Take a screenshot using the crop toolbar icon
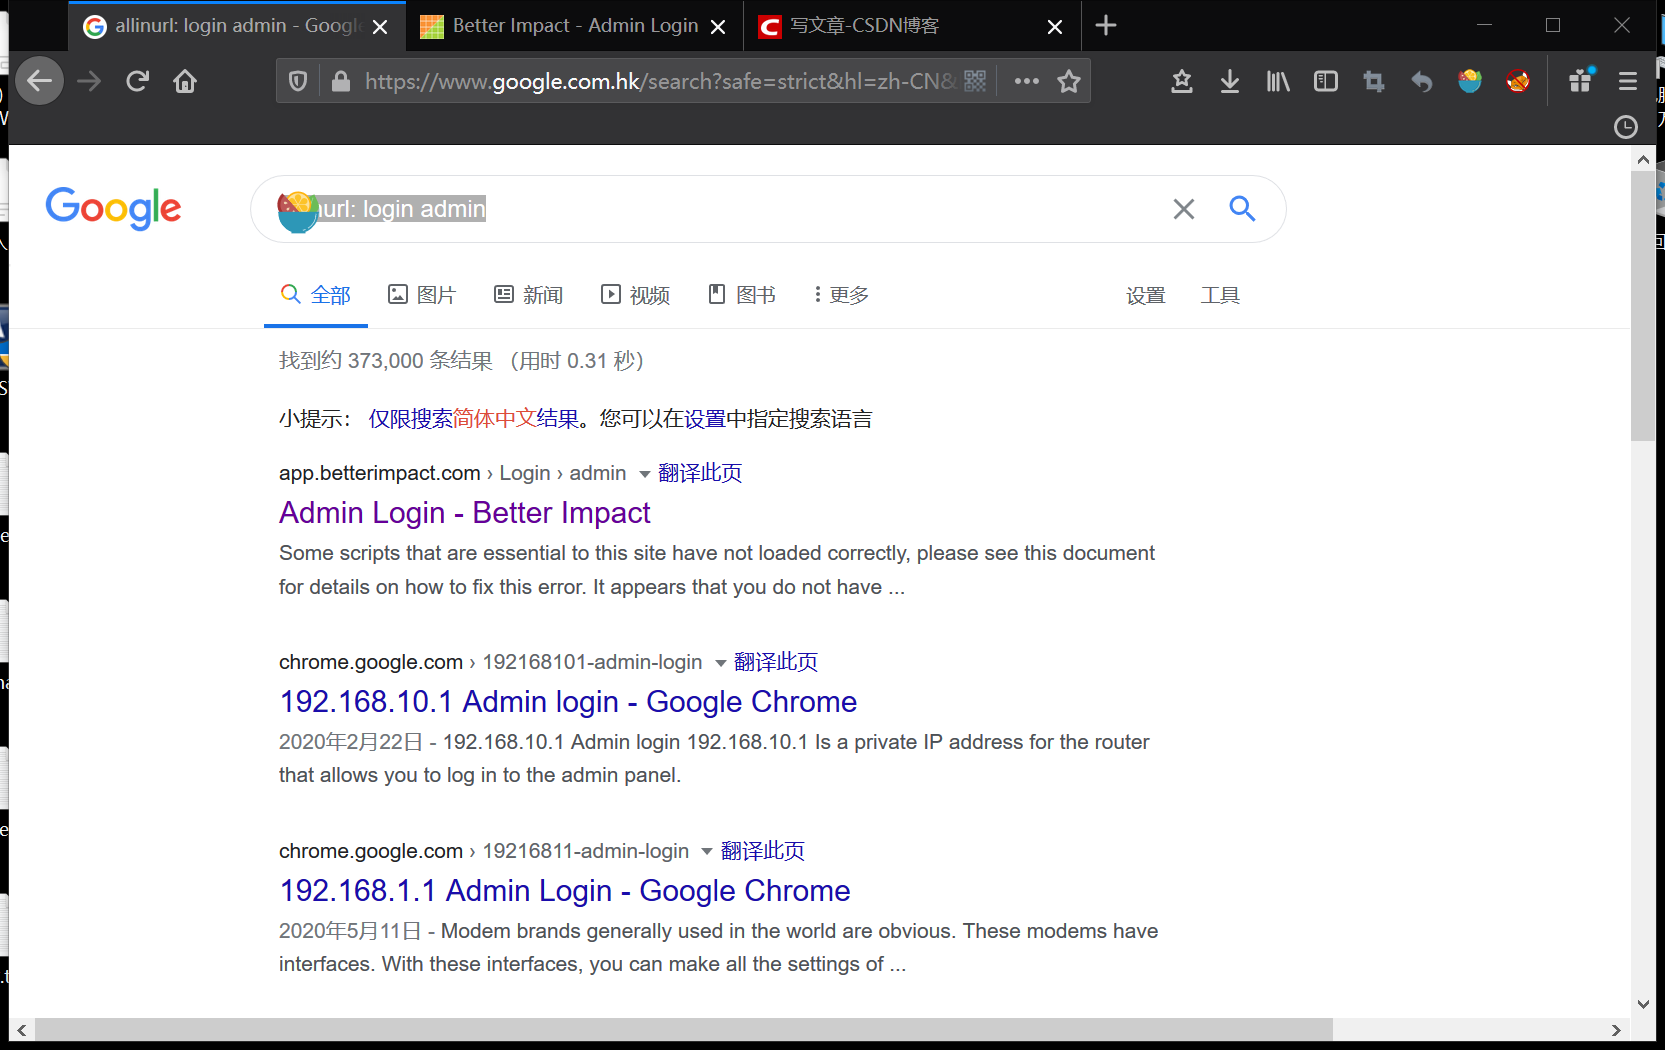Screen dimensions: 1665x1050 point(1373,81)
